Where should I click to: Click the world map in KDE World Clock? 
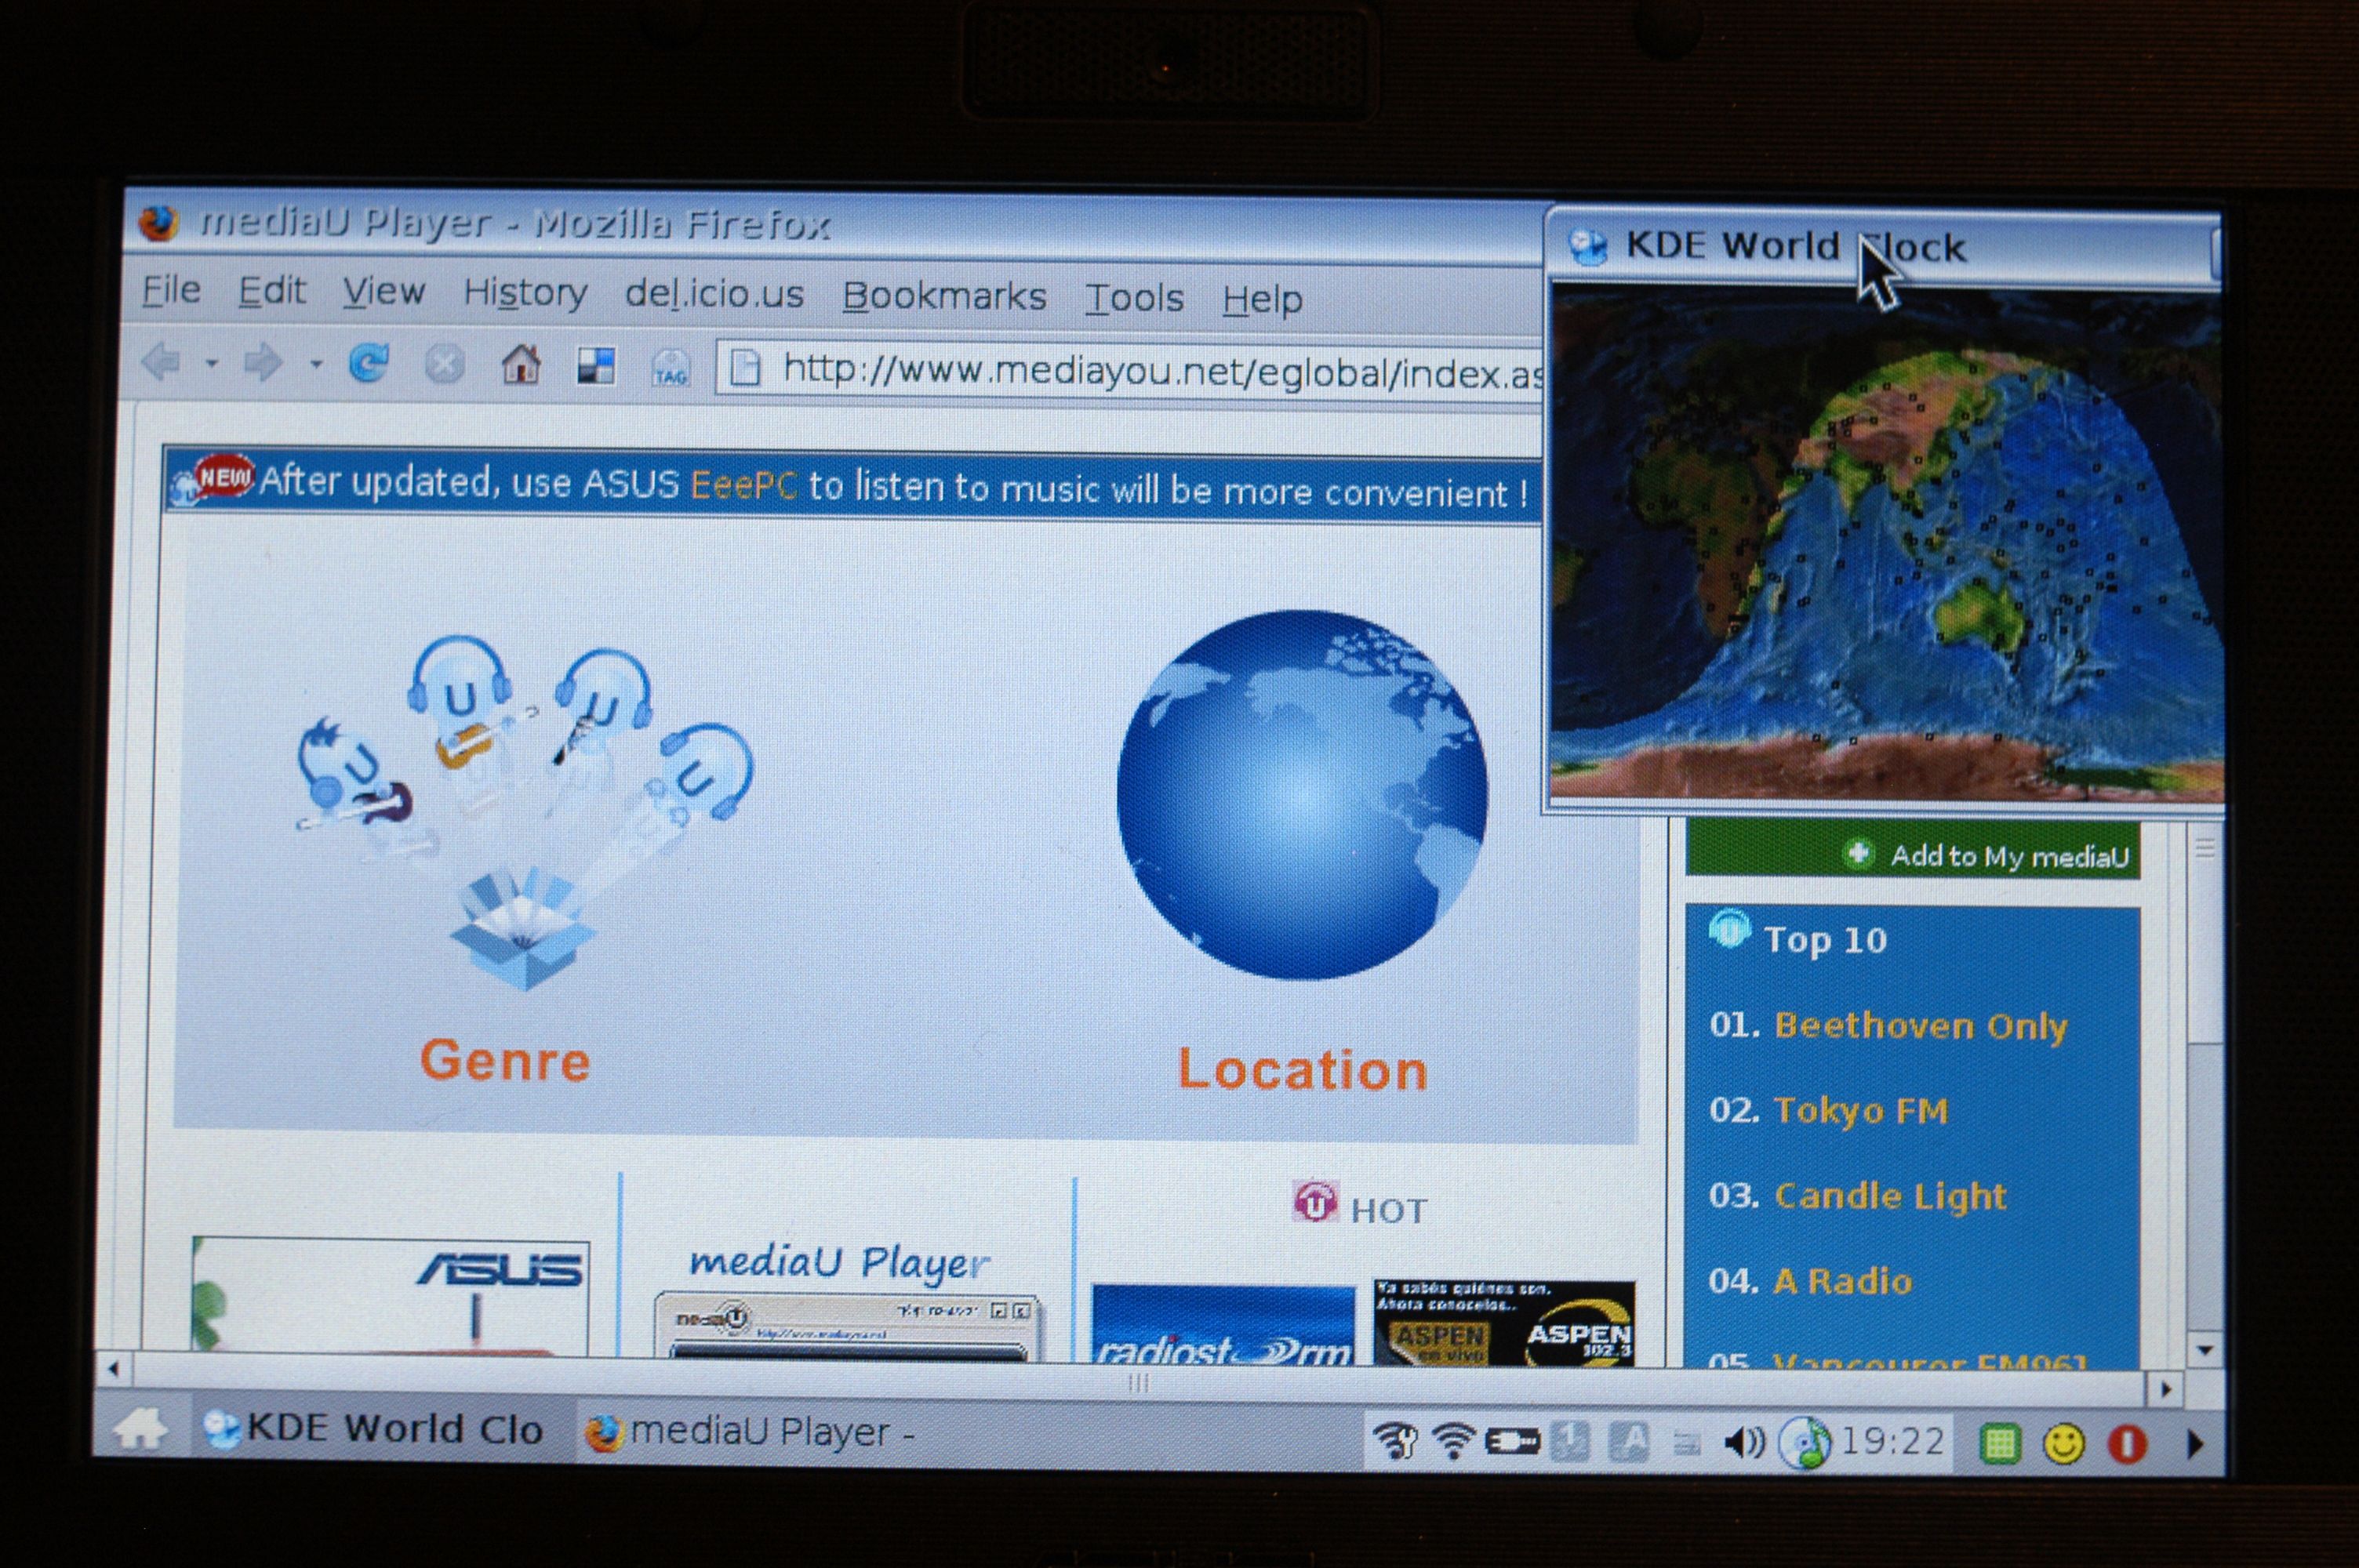pos(1886,542)
